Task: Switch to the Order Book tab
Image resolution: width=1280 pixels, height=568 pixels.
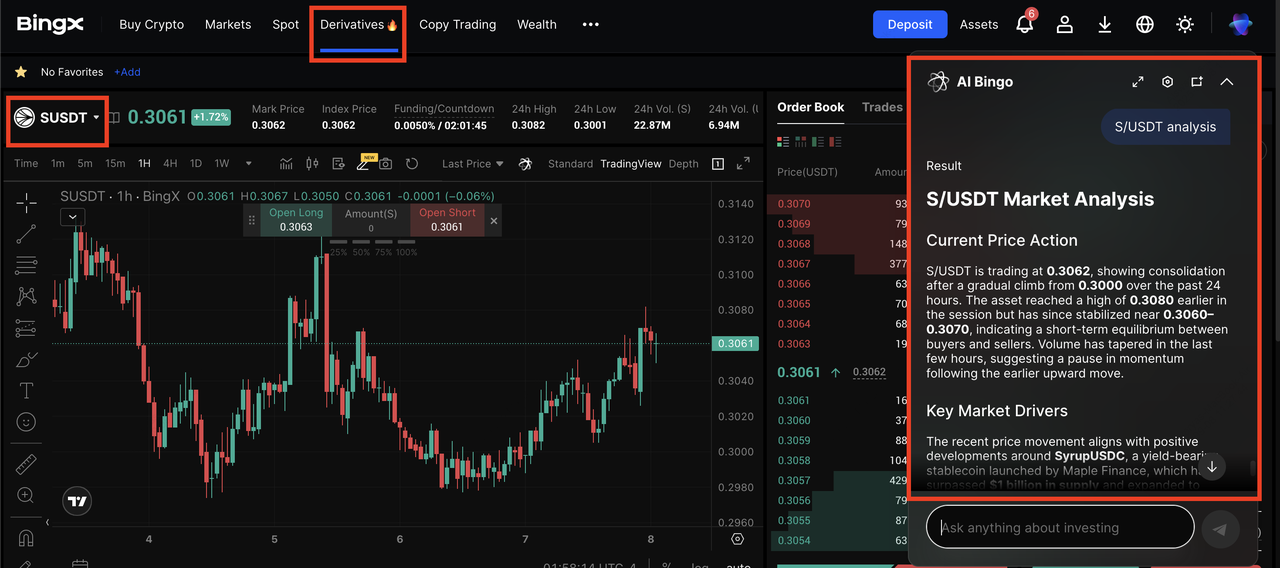Action: tap(811, 107)
